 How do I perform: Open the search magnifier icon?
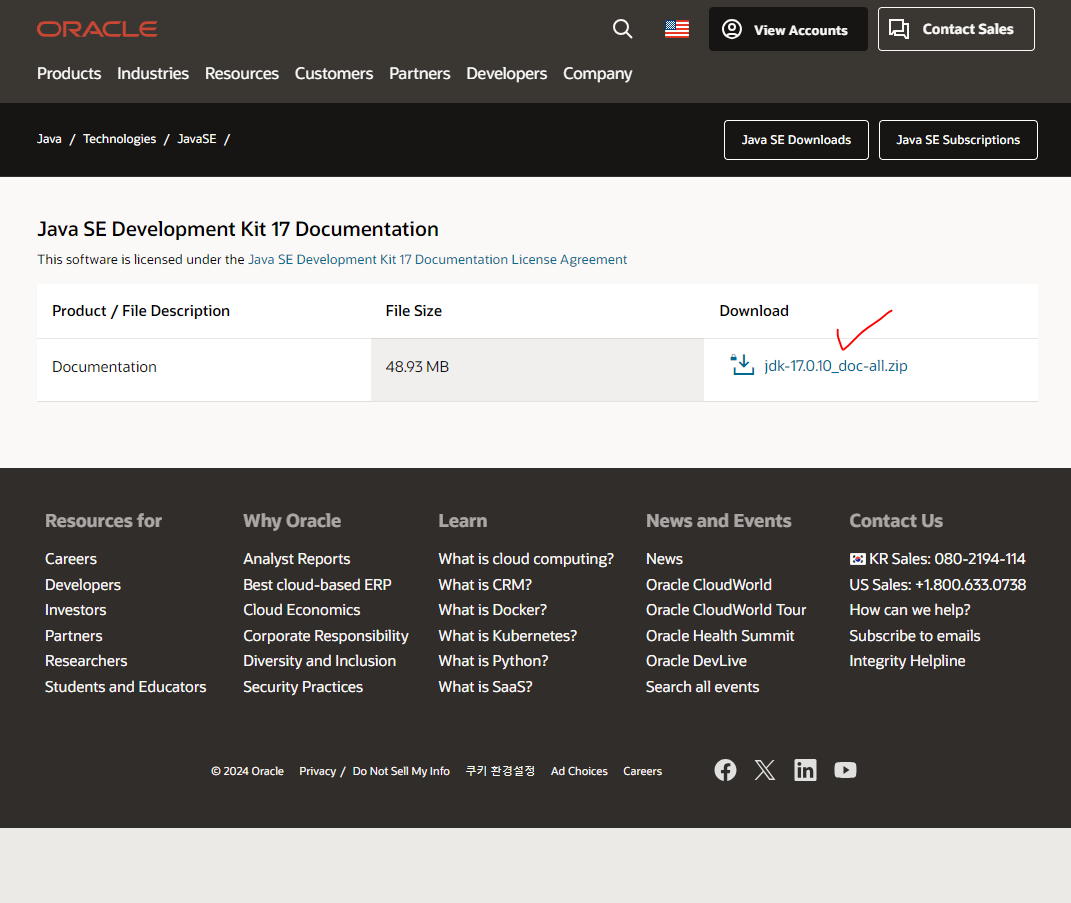pos(622,29)
